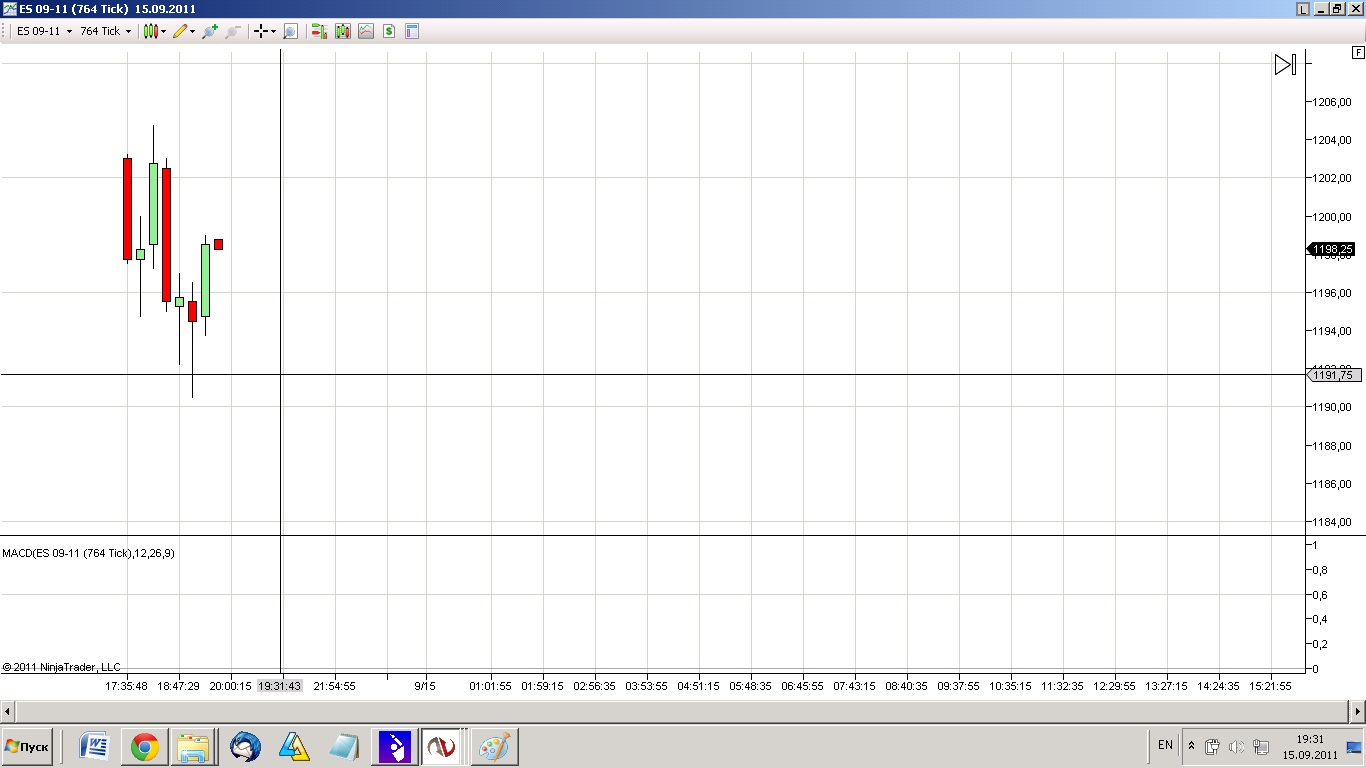This screenshot has height=768, width=1366.
Task: Click the 1198,25 current price marker
Action: 1332,249
